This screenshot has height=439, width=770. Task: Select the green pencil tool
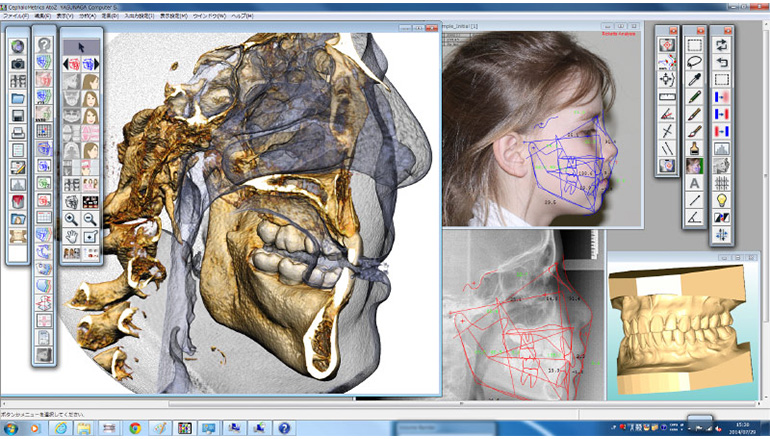point(694,97)
